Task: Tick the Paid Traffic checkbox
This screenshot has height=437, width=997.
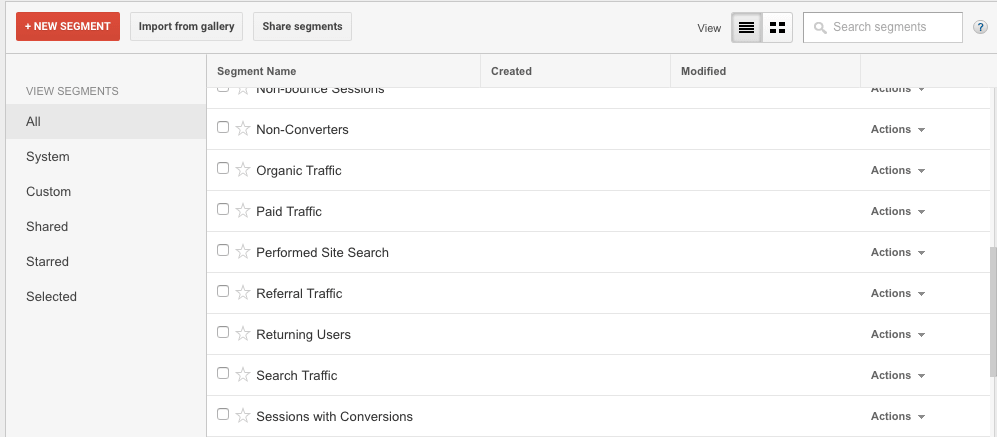Action: click(x=223, y=209)
